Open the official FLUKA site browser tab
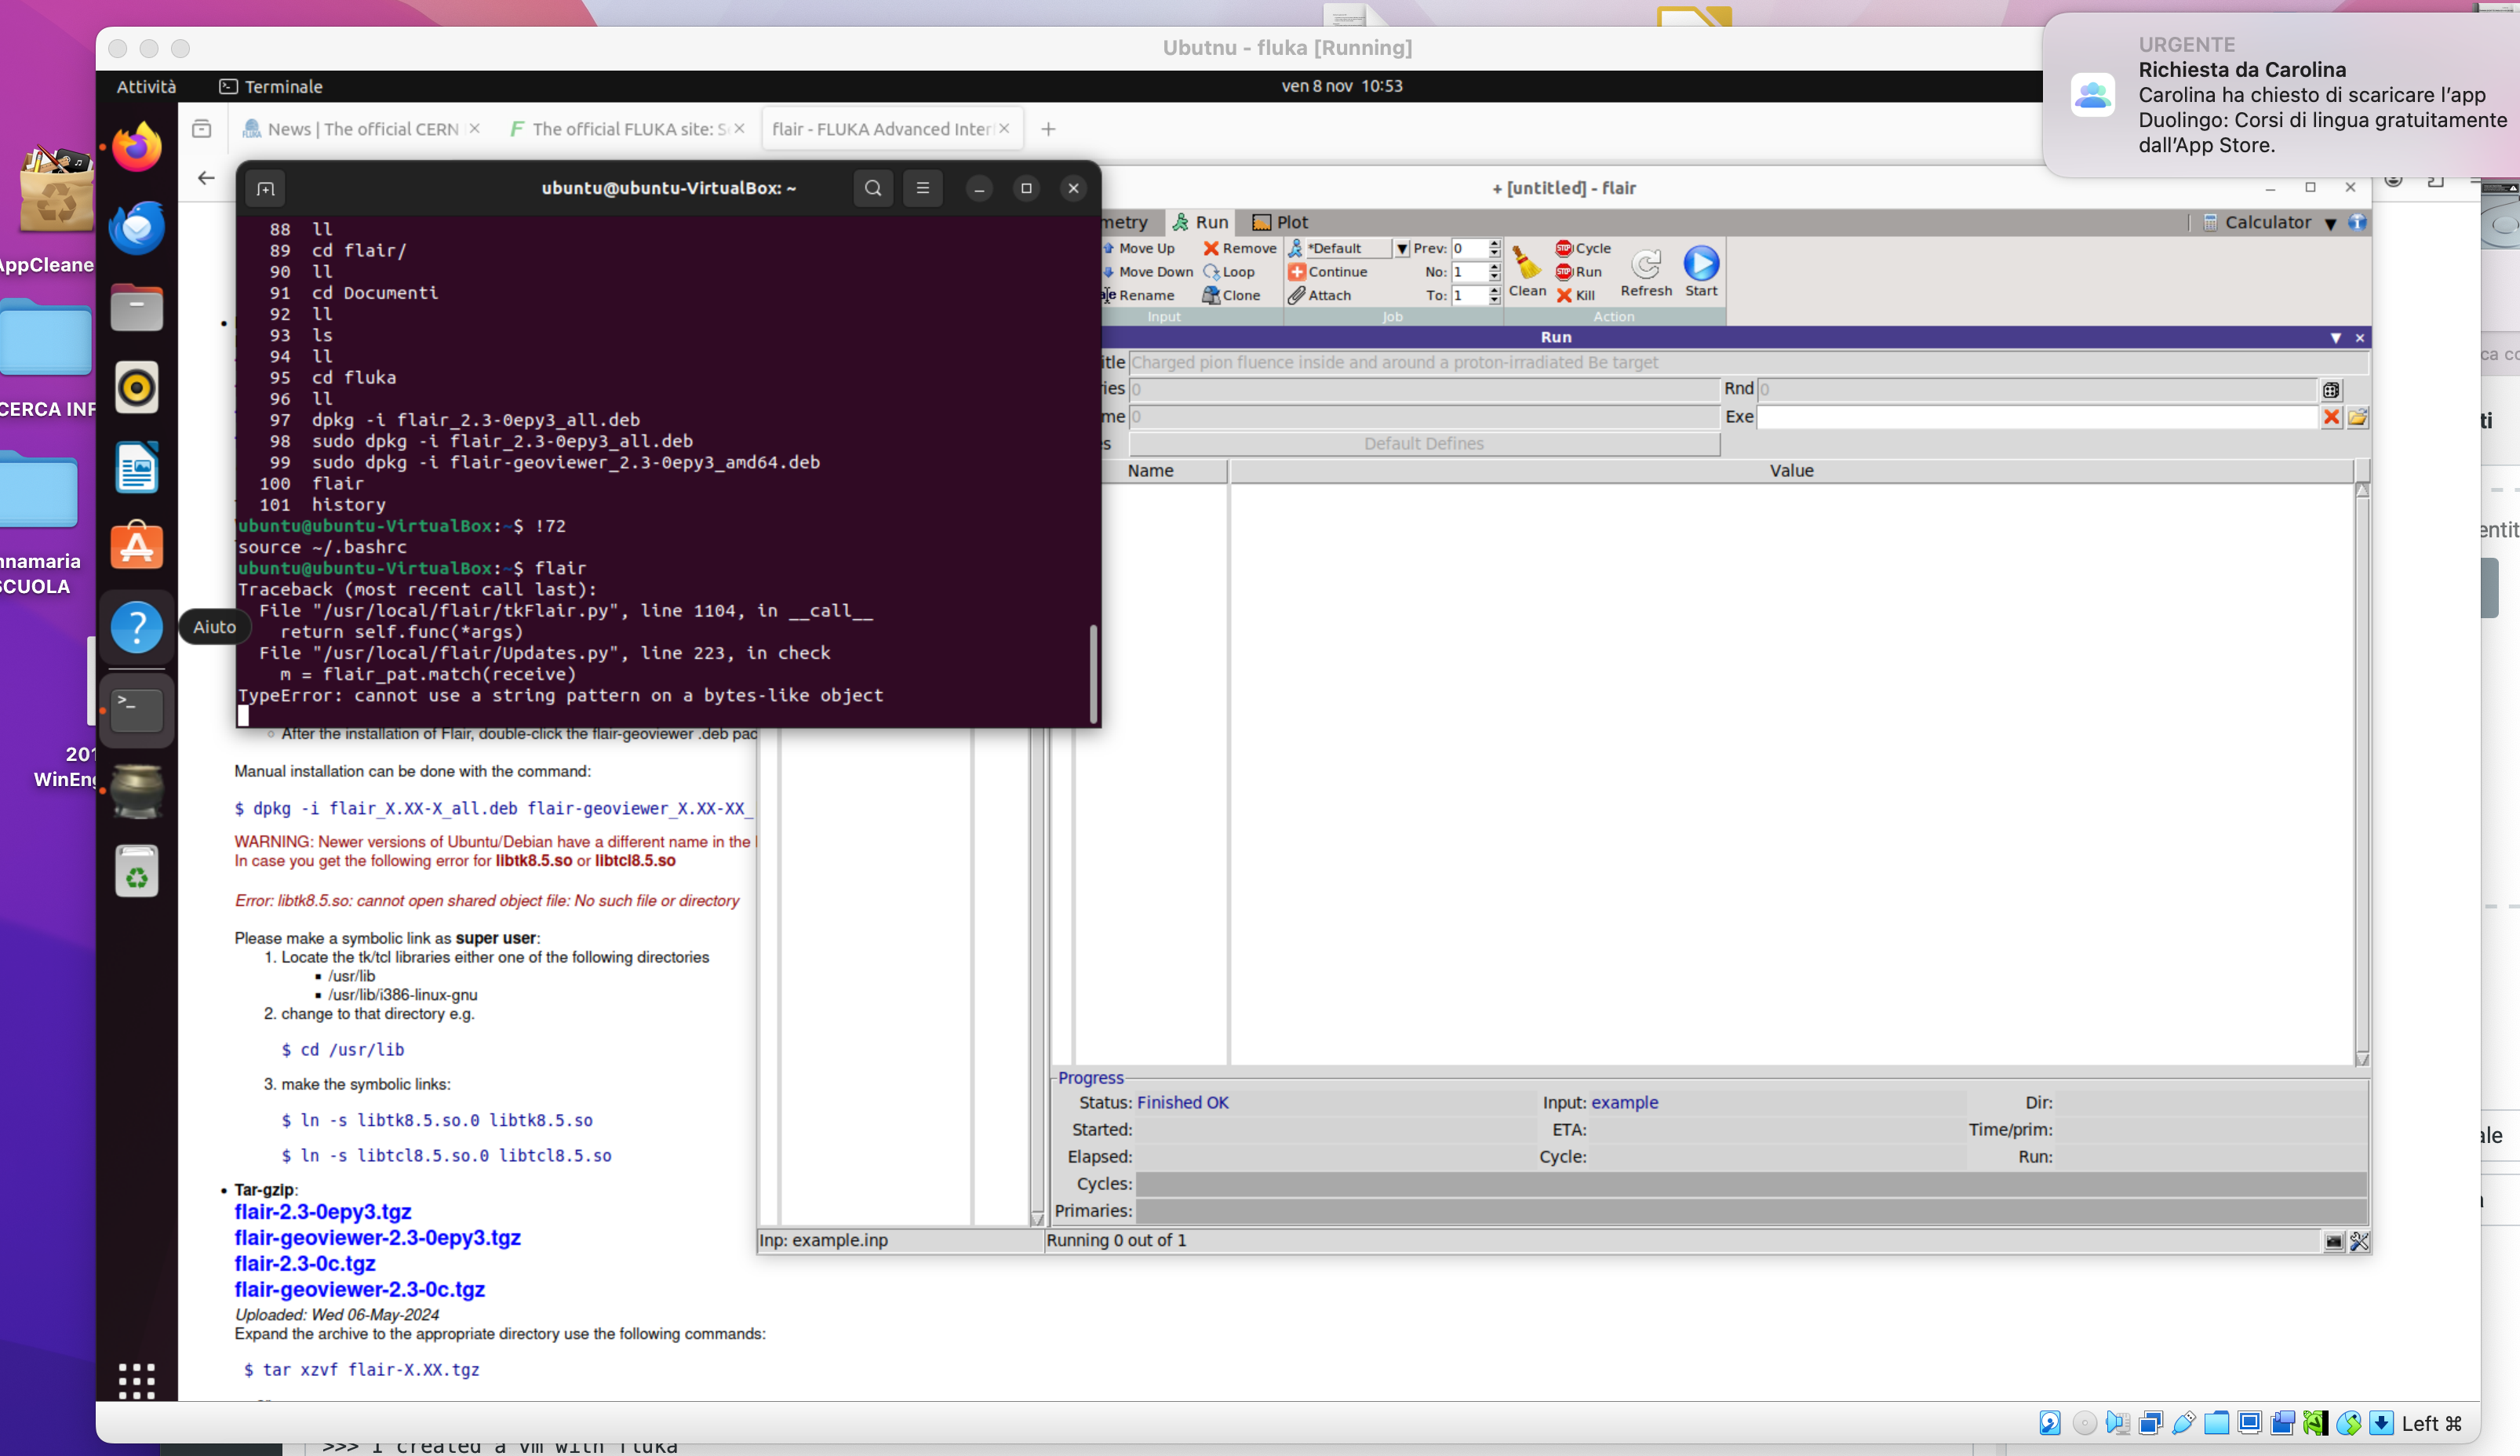2520x1456 pixels. 626,129
